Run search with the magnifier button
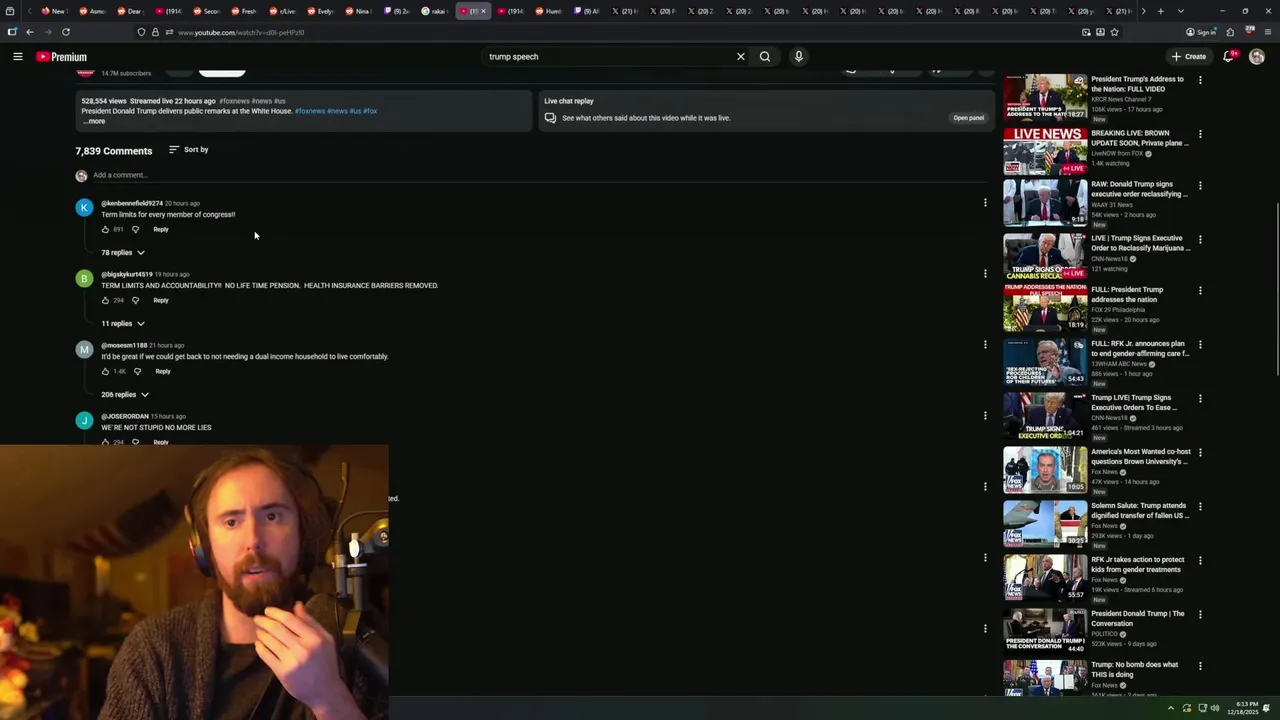The width and height of the screenshot is (1280, 720). click(x=765, y=57)
